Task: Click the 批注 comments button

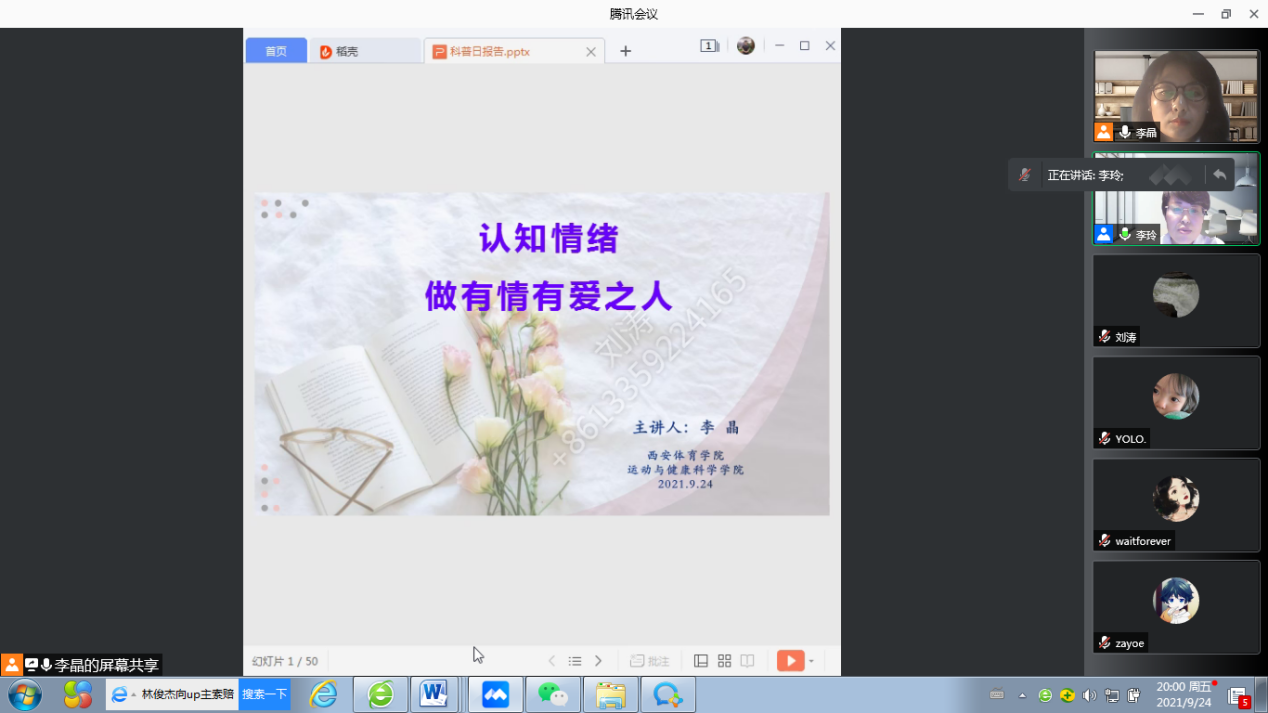Action: (x=650, y=661)
